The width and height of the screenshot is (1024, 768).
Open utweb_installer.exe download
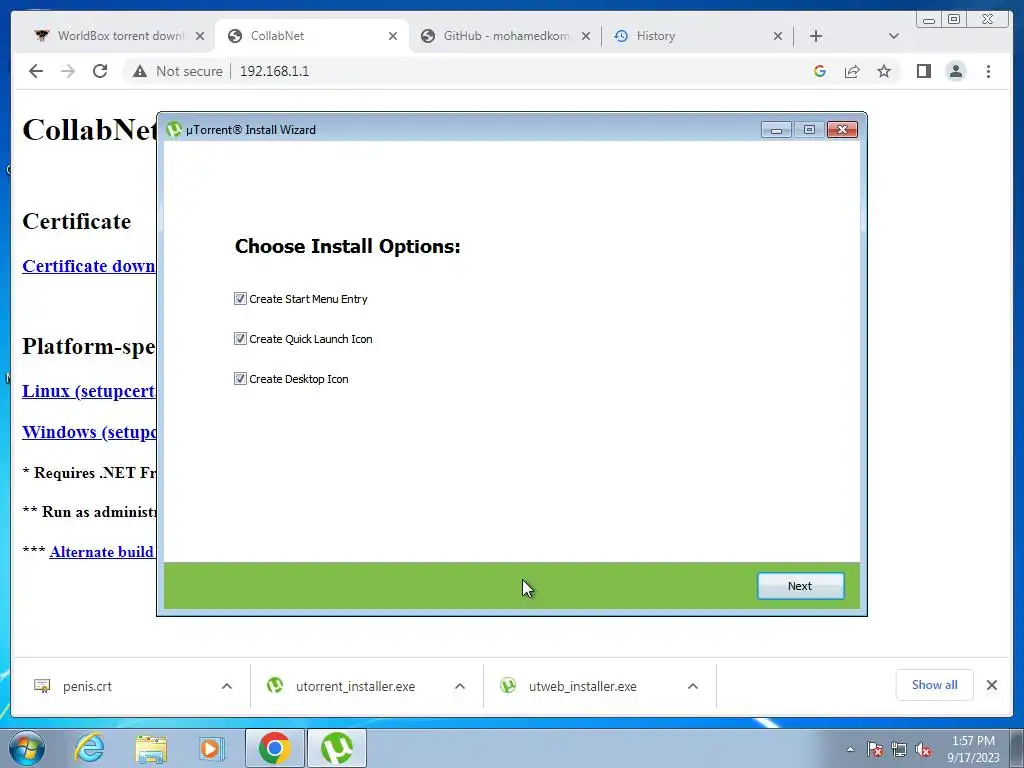pos(582,686)
